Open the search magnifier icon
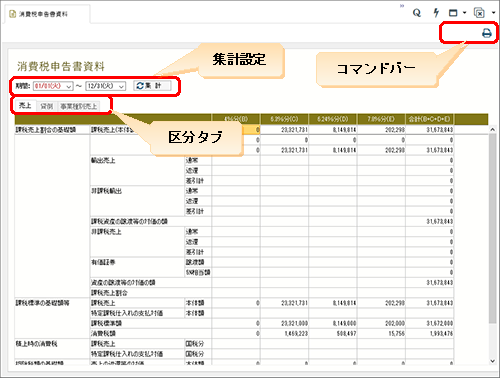500x378 pixels. tap(417, 13)
